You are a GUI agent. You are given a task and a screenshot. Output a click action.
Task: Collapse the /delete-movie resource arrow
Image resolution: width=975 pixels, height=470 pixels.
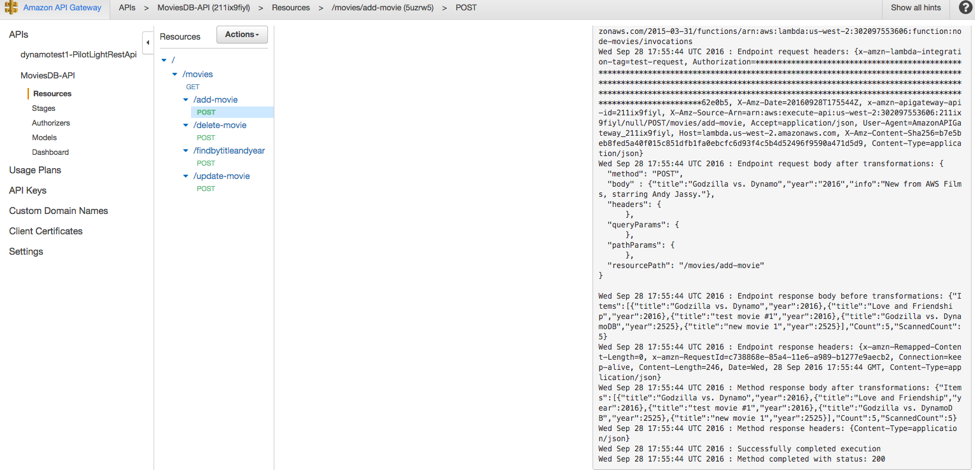(186, 125)
